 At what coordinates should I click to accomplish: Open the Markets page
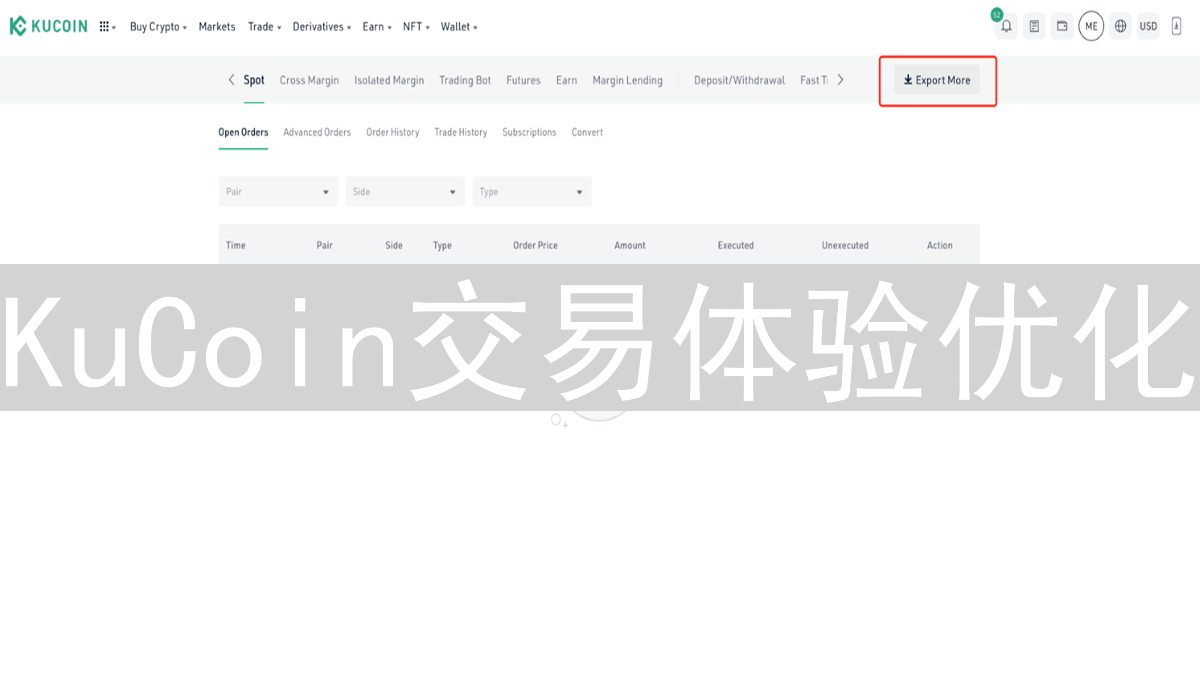click(217, 27)
